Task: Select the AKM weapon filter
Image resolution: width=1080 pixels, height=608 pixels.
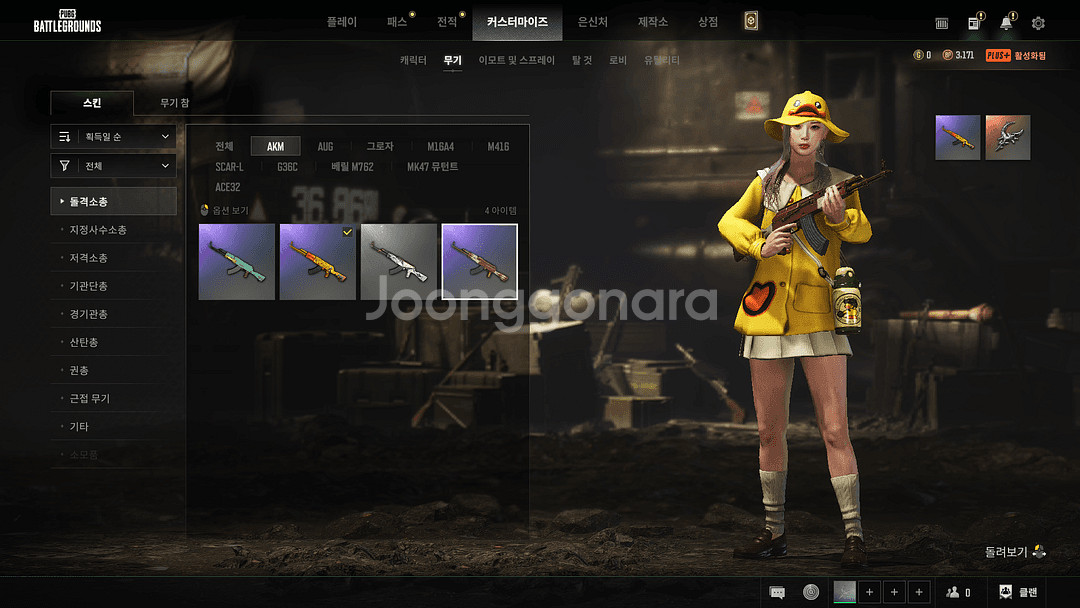Action: (276, 147)
